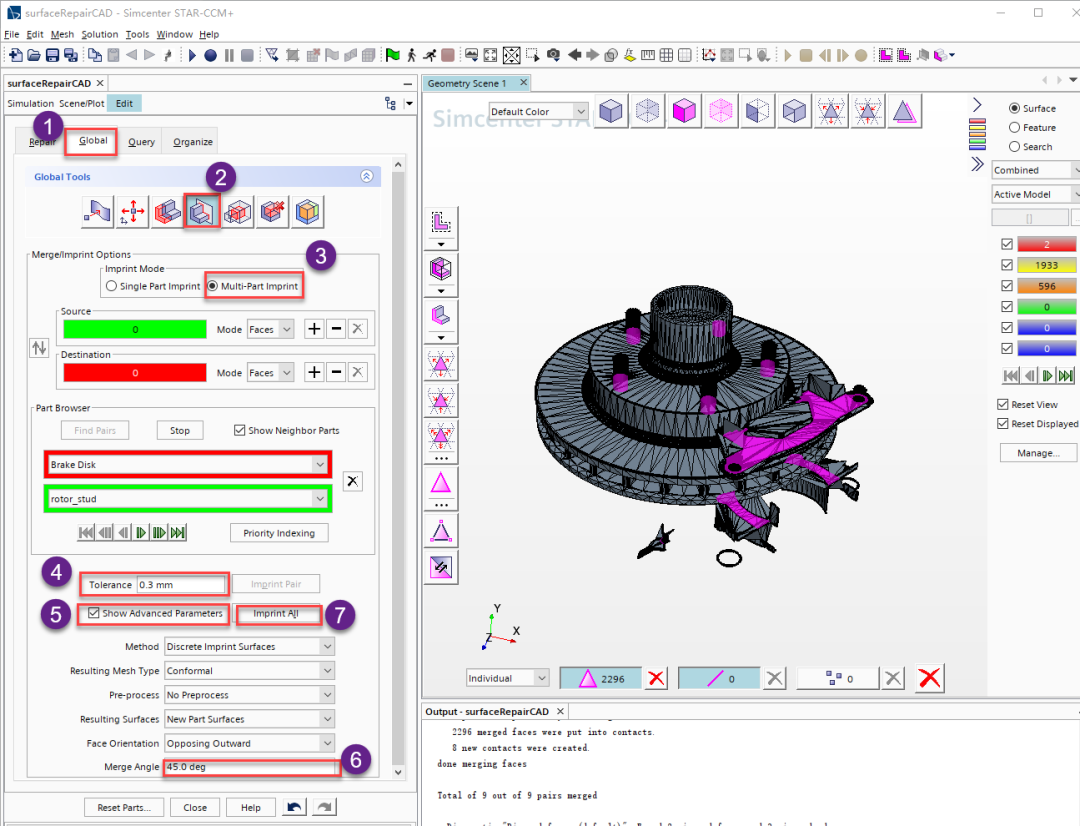Save the simulation with the floppy disk icon

[x=52, y=55]
